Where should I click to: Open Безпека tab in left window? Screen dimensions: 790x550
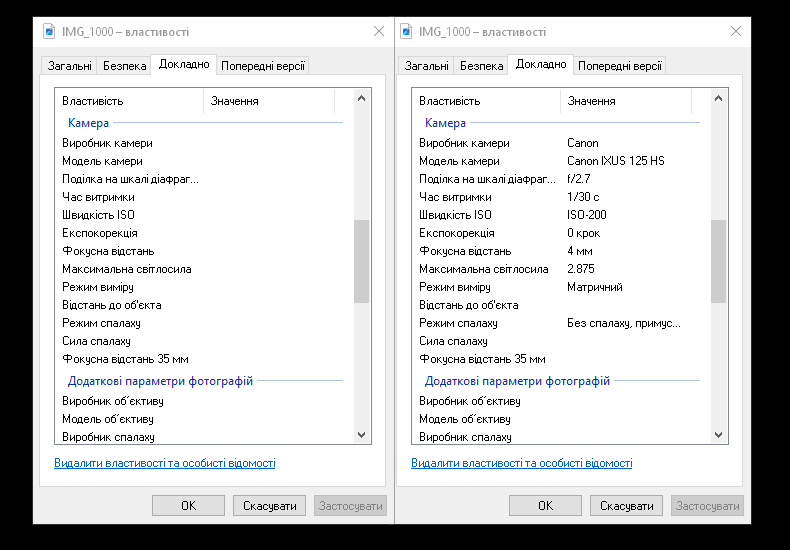[x=124, y=65]
